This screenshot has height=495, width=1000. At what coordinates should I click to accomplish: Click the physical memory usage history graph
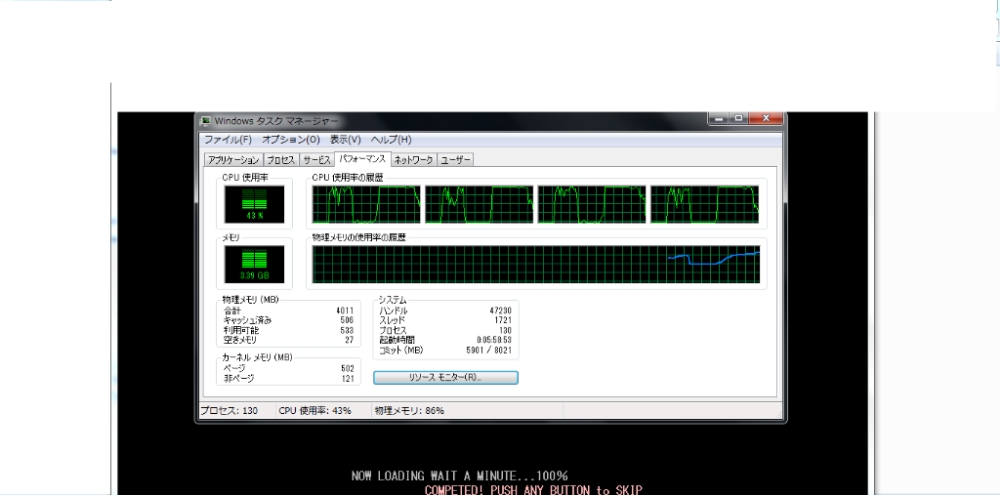point(536,265)
